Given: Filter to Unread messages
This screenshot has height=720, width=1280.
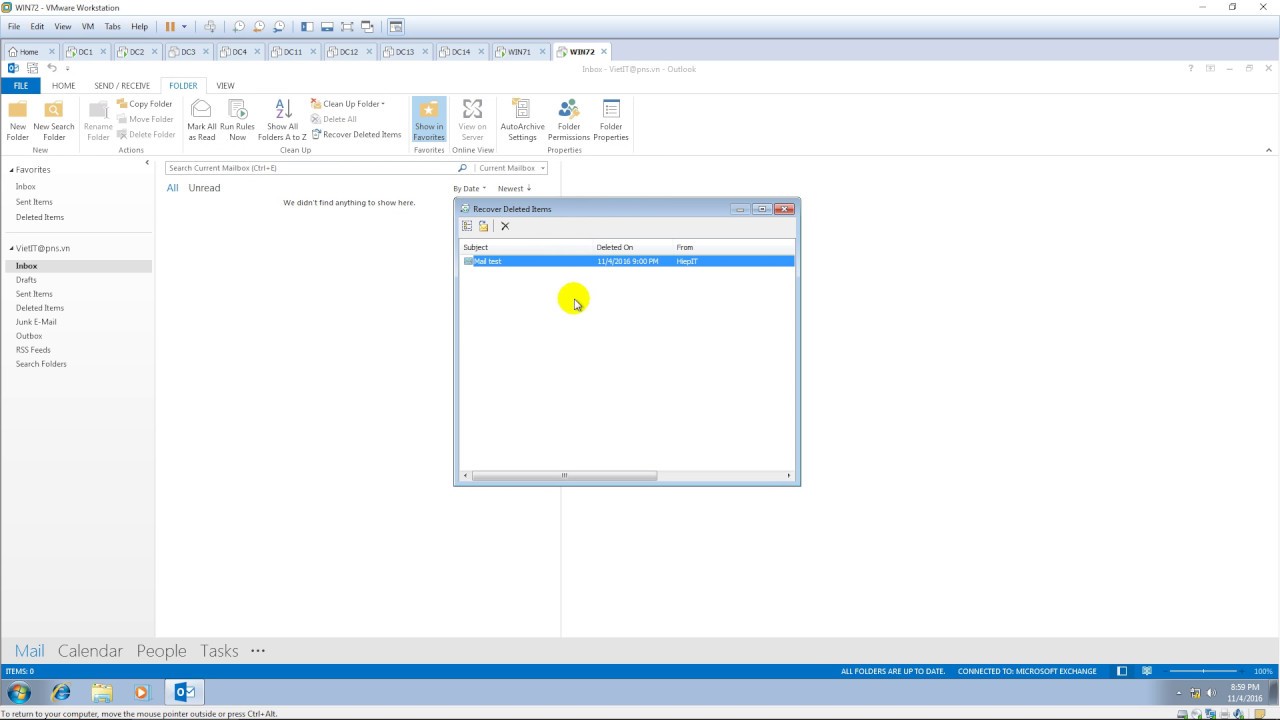Looking at the screenshot, I should click(x=204, y=188).
